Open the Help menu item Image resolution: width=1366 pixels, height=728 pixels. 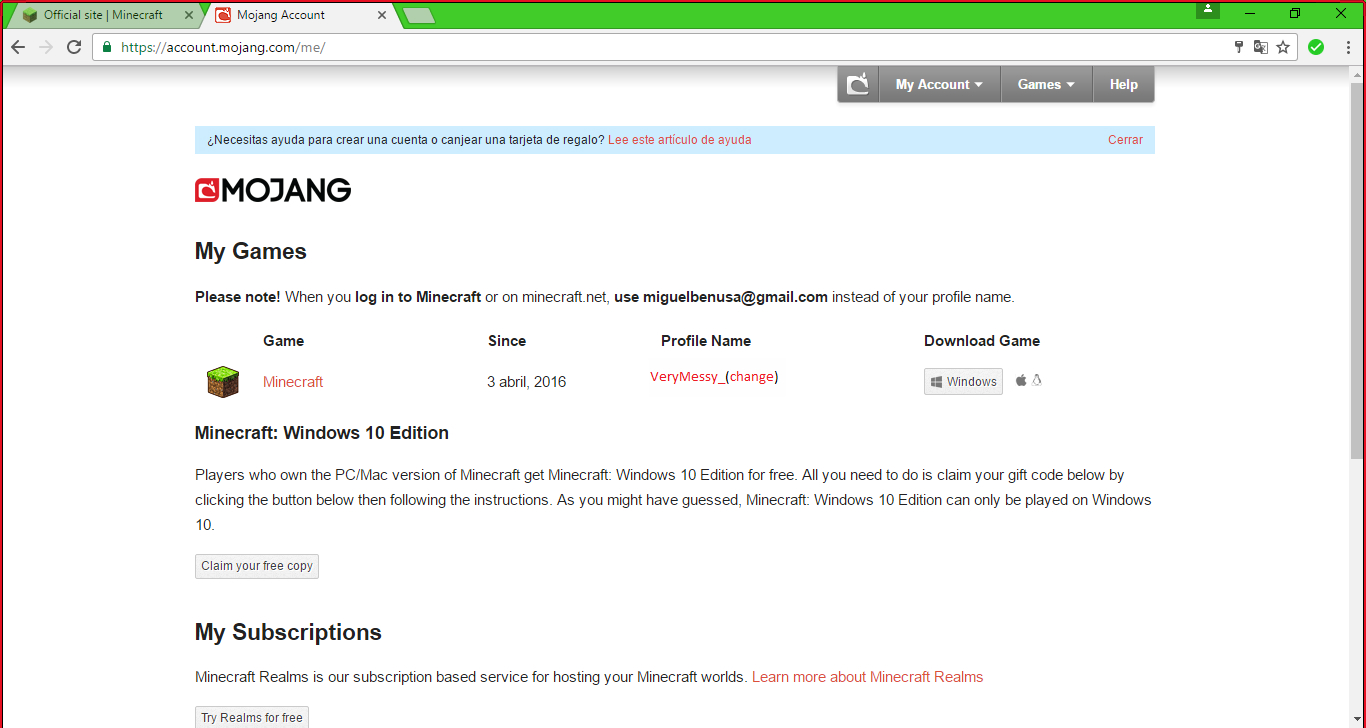click(1123, 85)
